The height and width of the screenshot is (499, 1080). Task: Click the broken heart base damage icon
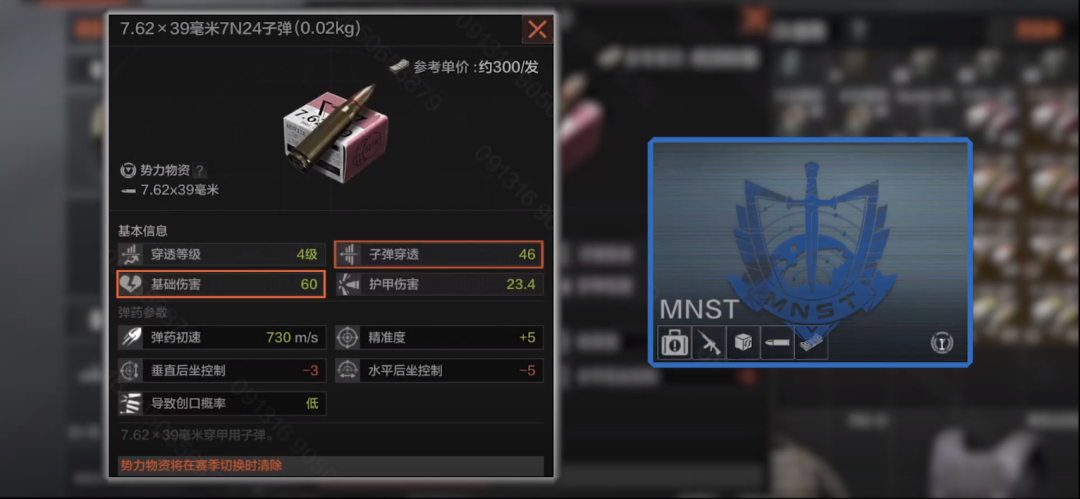(x=130, y=284)
